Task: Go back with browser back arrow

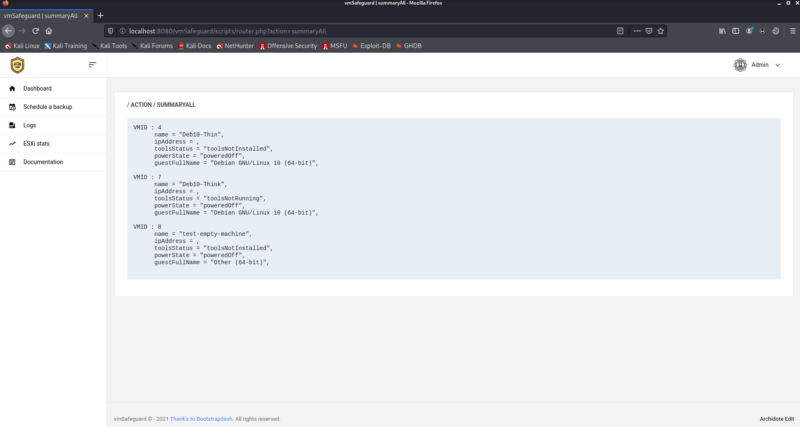Action: coord(8,31)
